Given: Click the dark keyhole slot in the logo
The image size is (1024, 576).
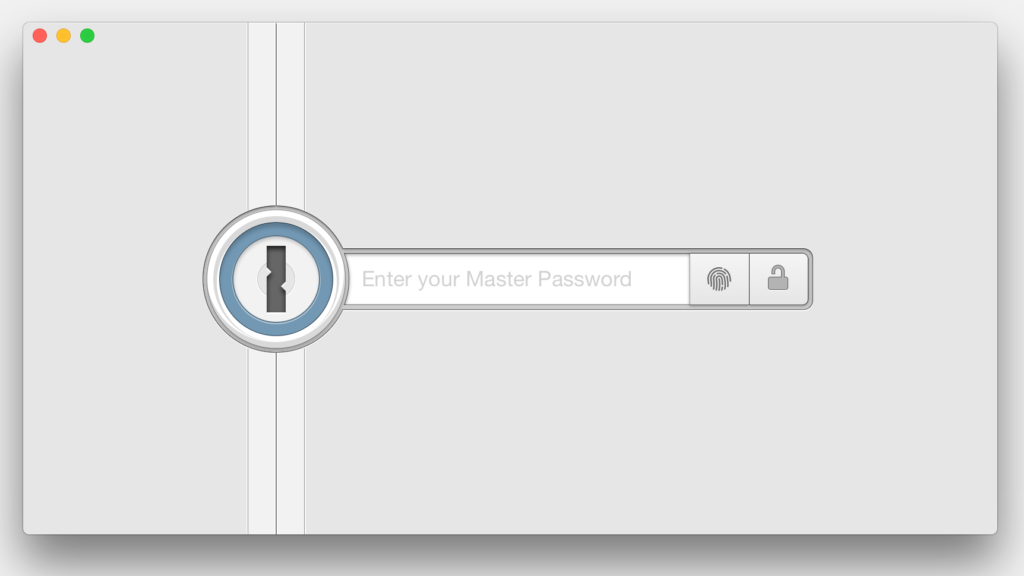Looking at the screenshot, I should 276,280.
